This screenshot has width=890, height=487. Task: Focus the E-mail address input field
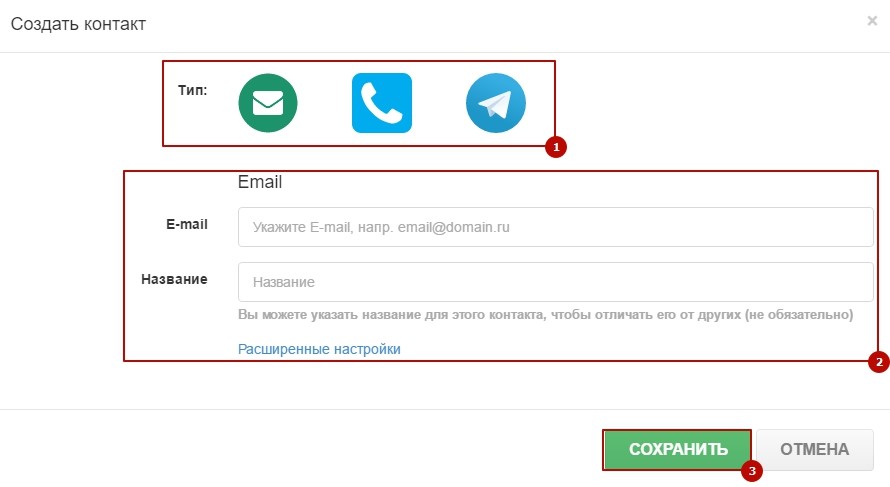click(x=555, y=227)
